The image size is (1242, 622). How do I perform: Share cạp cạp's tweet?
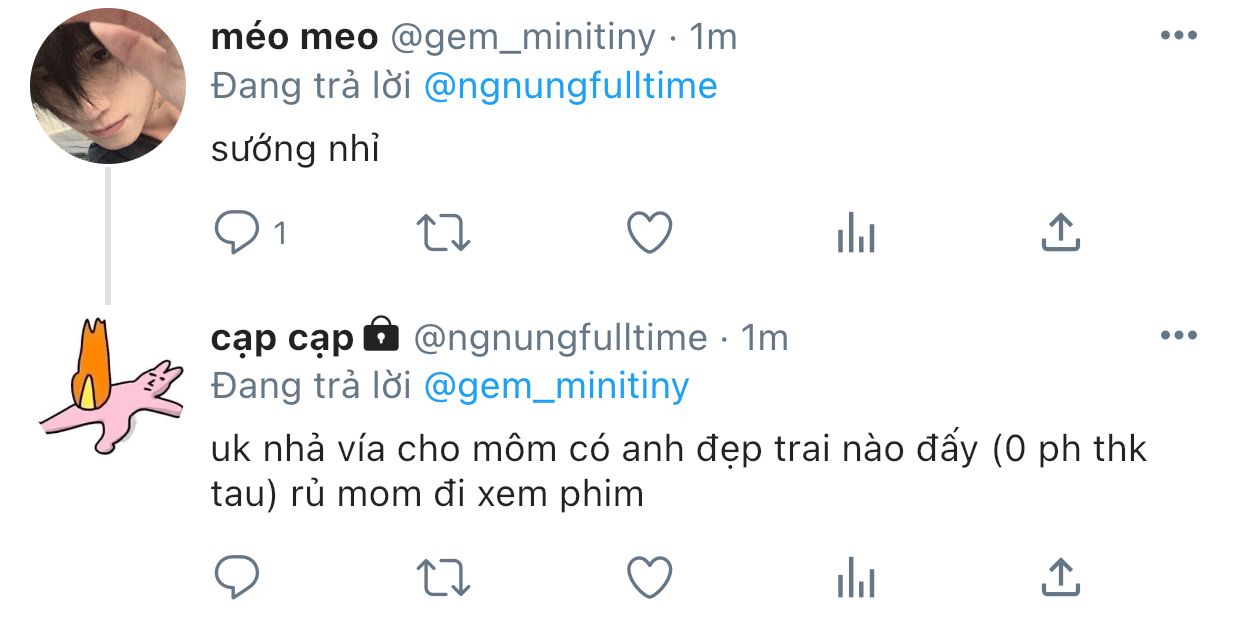(x=1060, y=575)
